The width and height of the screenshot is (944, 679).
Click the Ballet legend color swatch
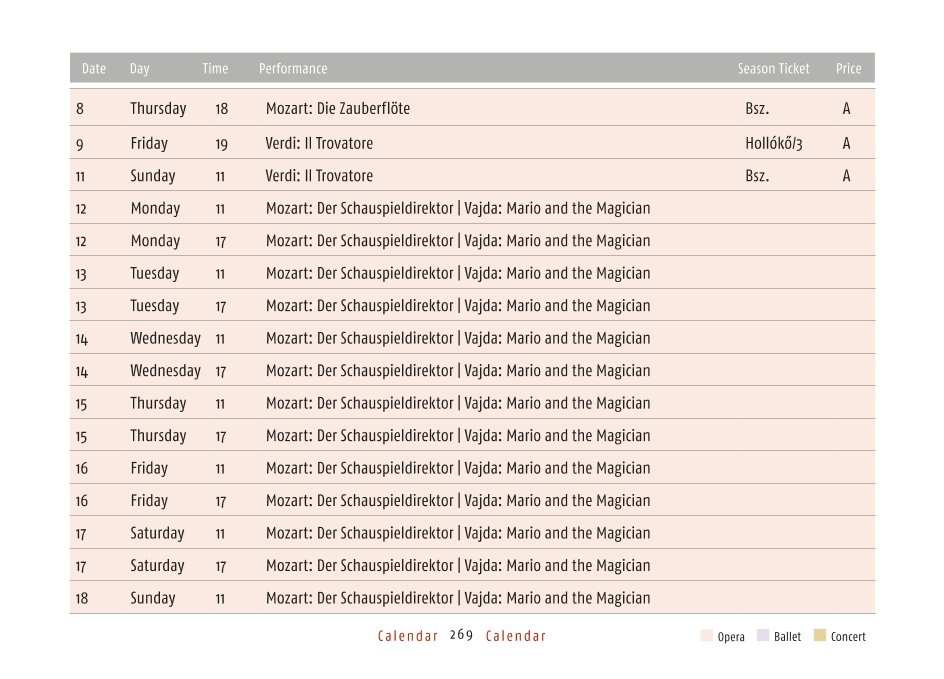pos(763,636)
